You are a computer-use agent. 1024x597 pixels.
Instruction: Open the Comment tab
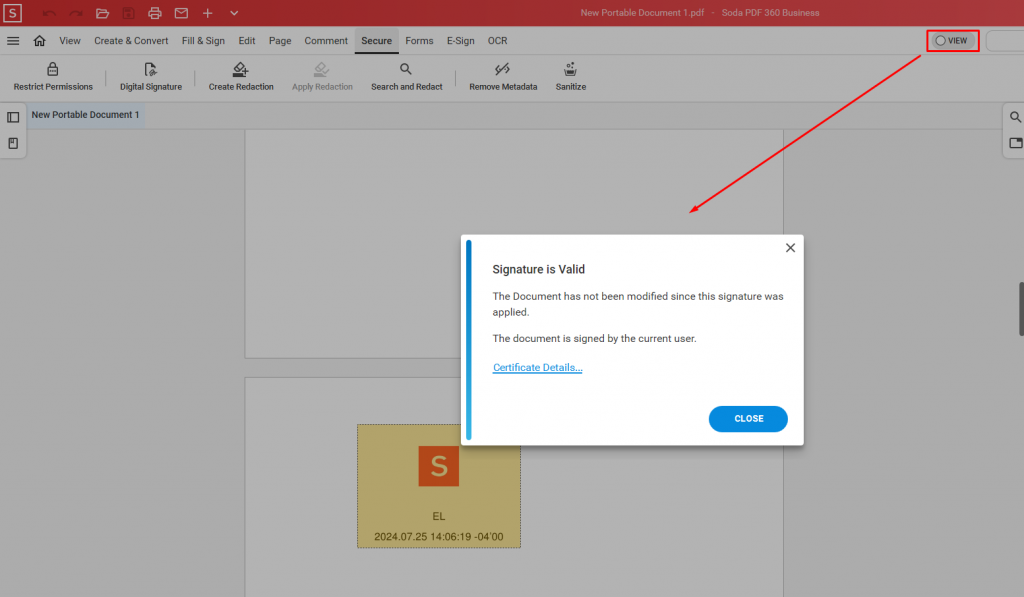(x=326, y=40)
